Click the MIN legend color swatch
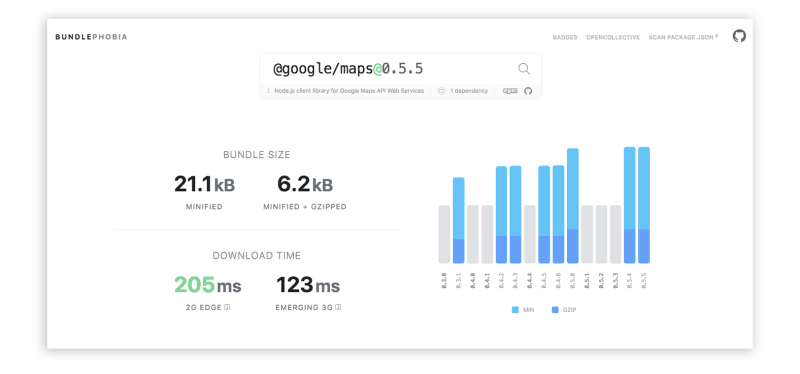 [515, 310]
